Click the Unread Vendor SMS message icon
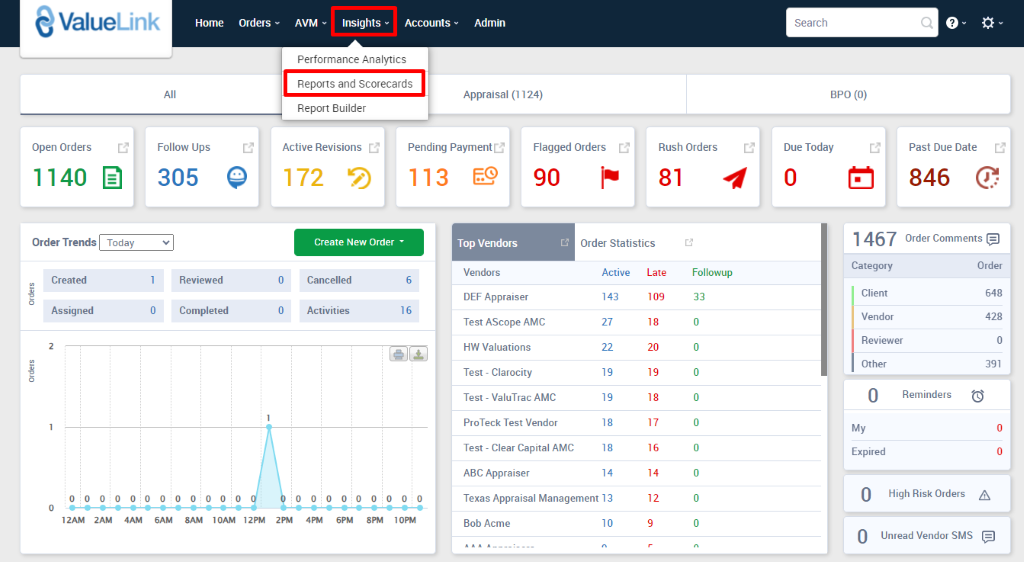Image resolution: width=1024 pixels, height=562 pixels. click(x=989, y=537)
